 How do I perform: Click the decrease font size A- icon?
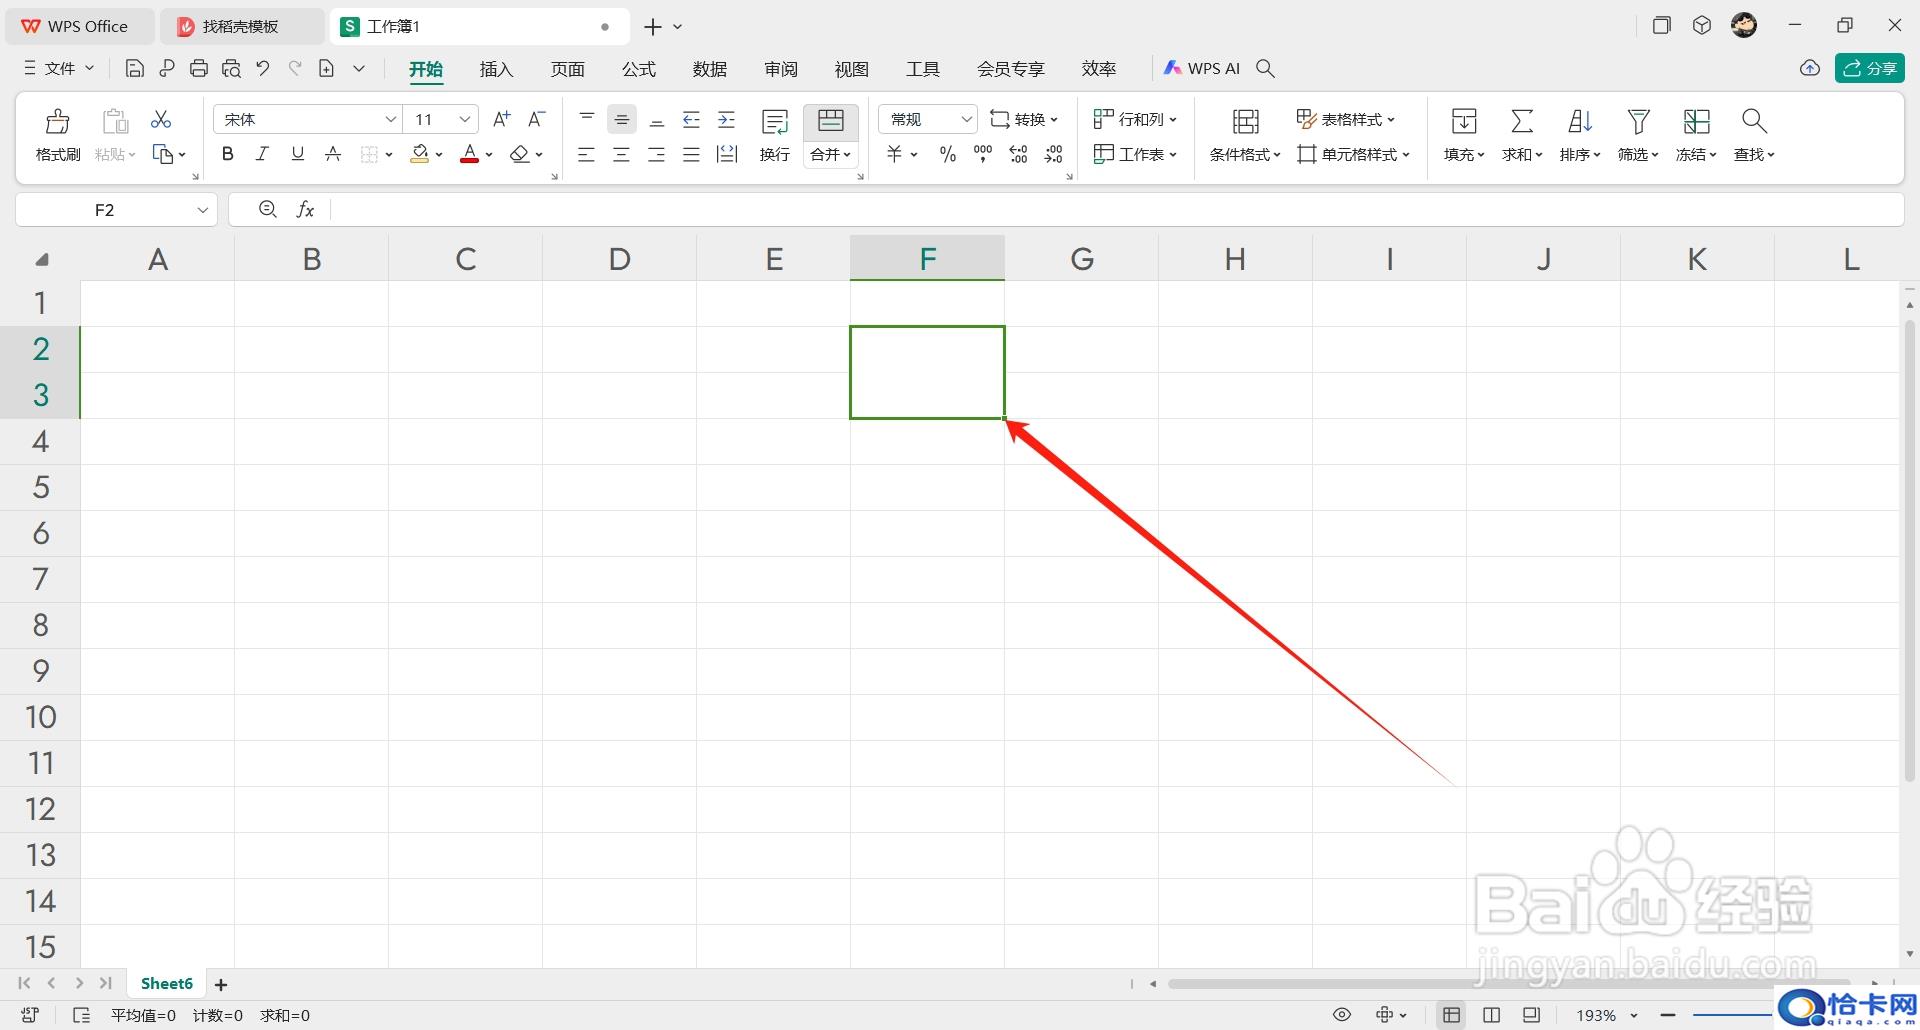(x=537, y=119)
